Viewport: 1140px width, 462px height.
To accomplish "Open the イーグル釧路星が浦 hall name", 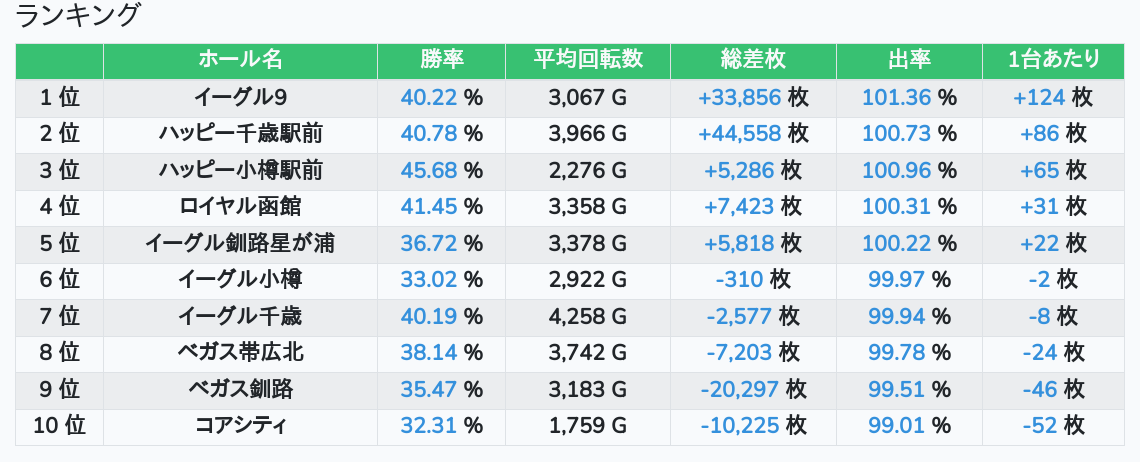I will 240,243.
